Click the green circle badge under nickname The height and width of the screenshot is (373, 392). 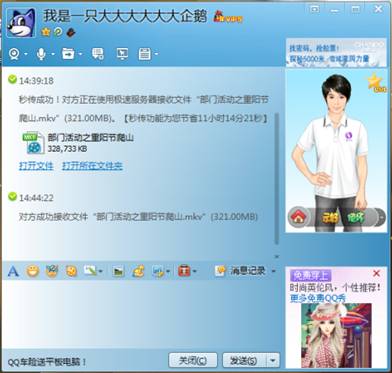click(58, 32)
